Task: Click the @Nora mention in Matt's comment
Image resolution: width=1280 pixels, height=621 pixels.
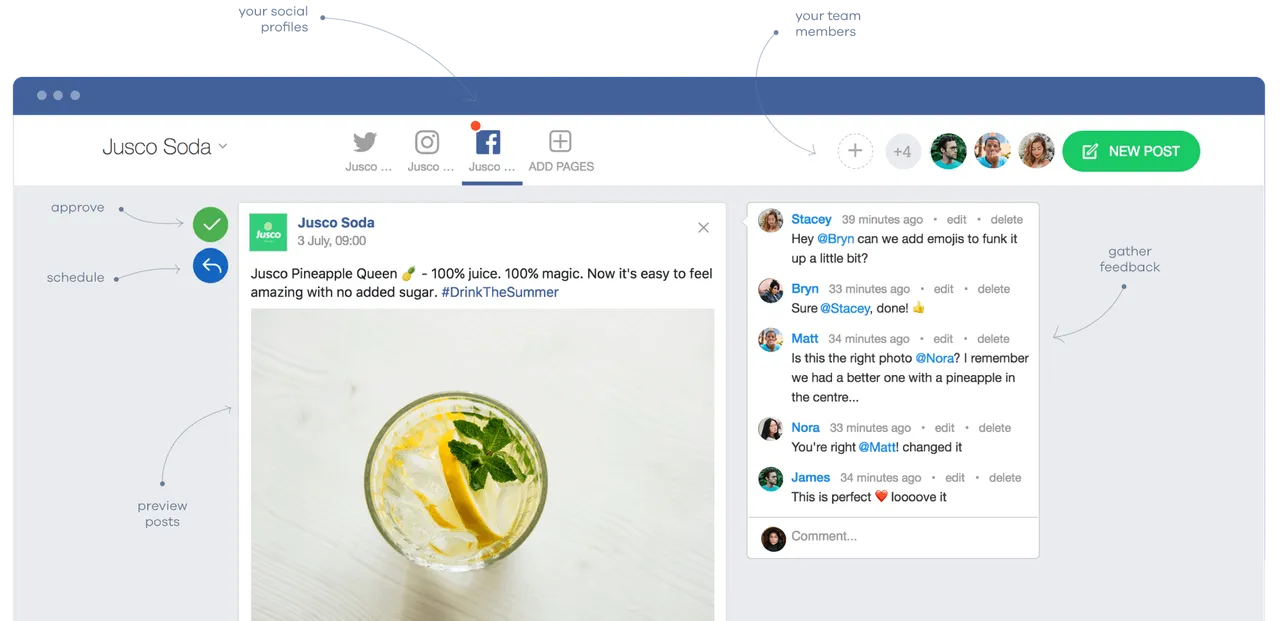Action: click(935, 358)
